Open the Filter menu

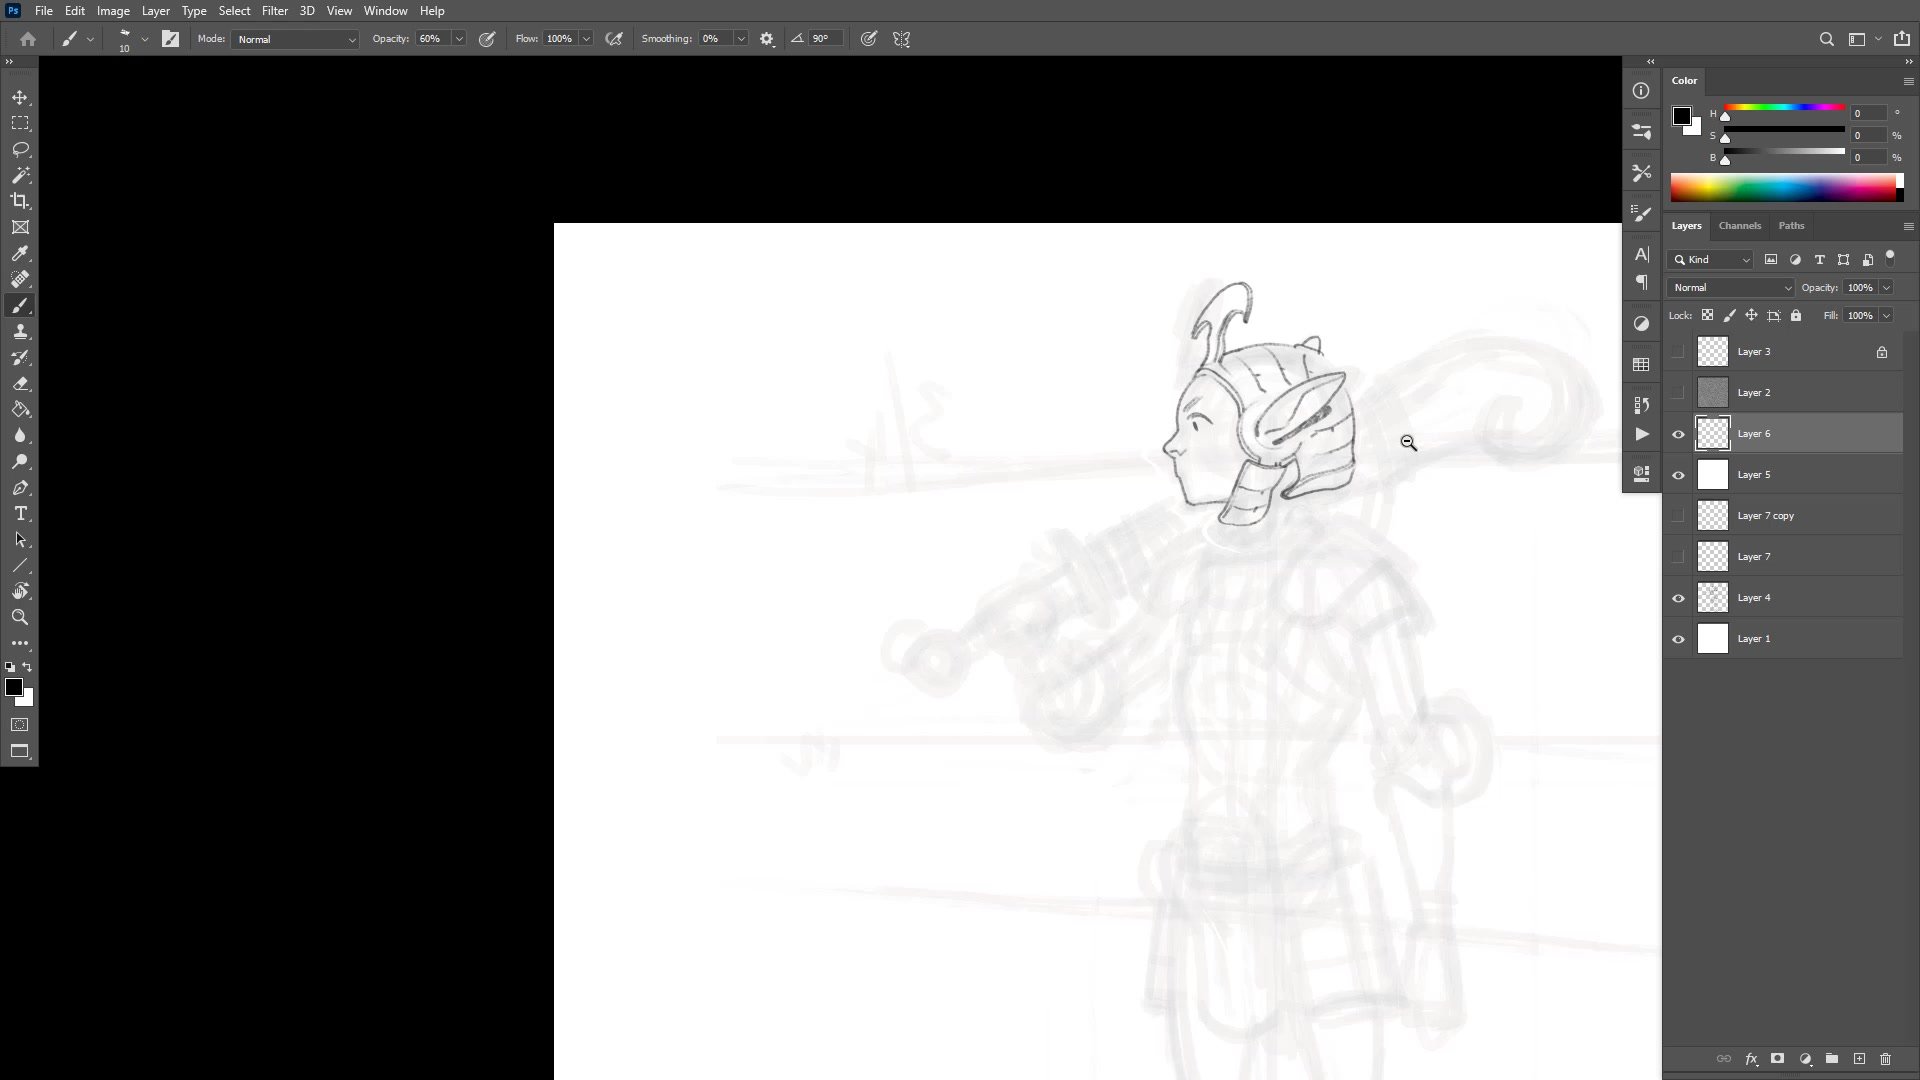coord(274,11)
